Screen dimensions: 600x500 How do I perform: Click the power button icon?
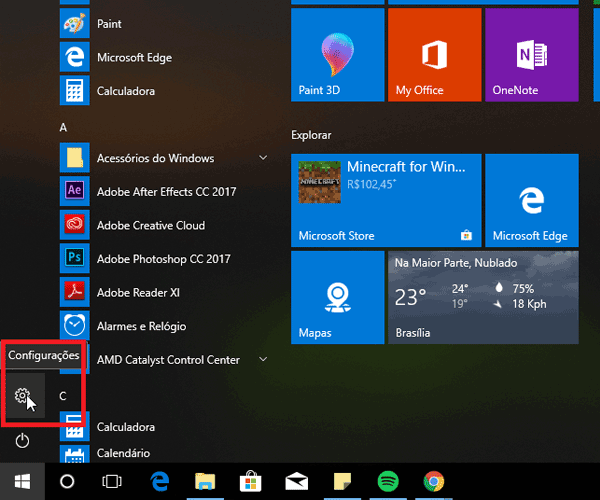pyautogui.click(x=22, y=440)
